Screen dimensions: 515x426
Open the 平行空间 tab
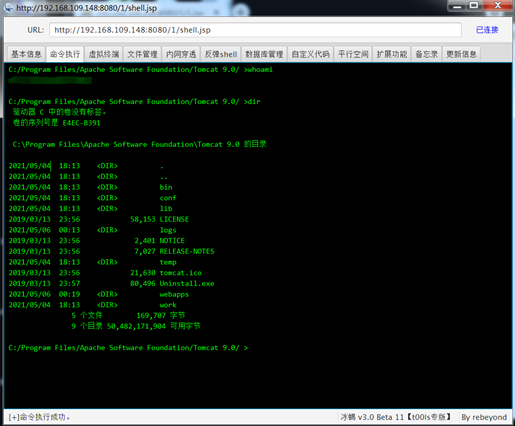click(x=353, y=54)
